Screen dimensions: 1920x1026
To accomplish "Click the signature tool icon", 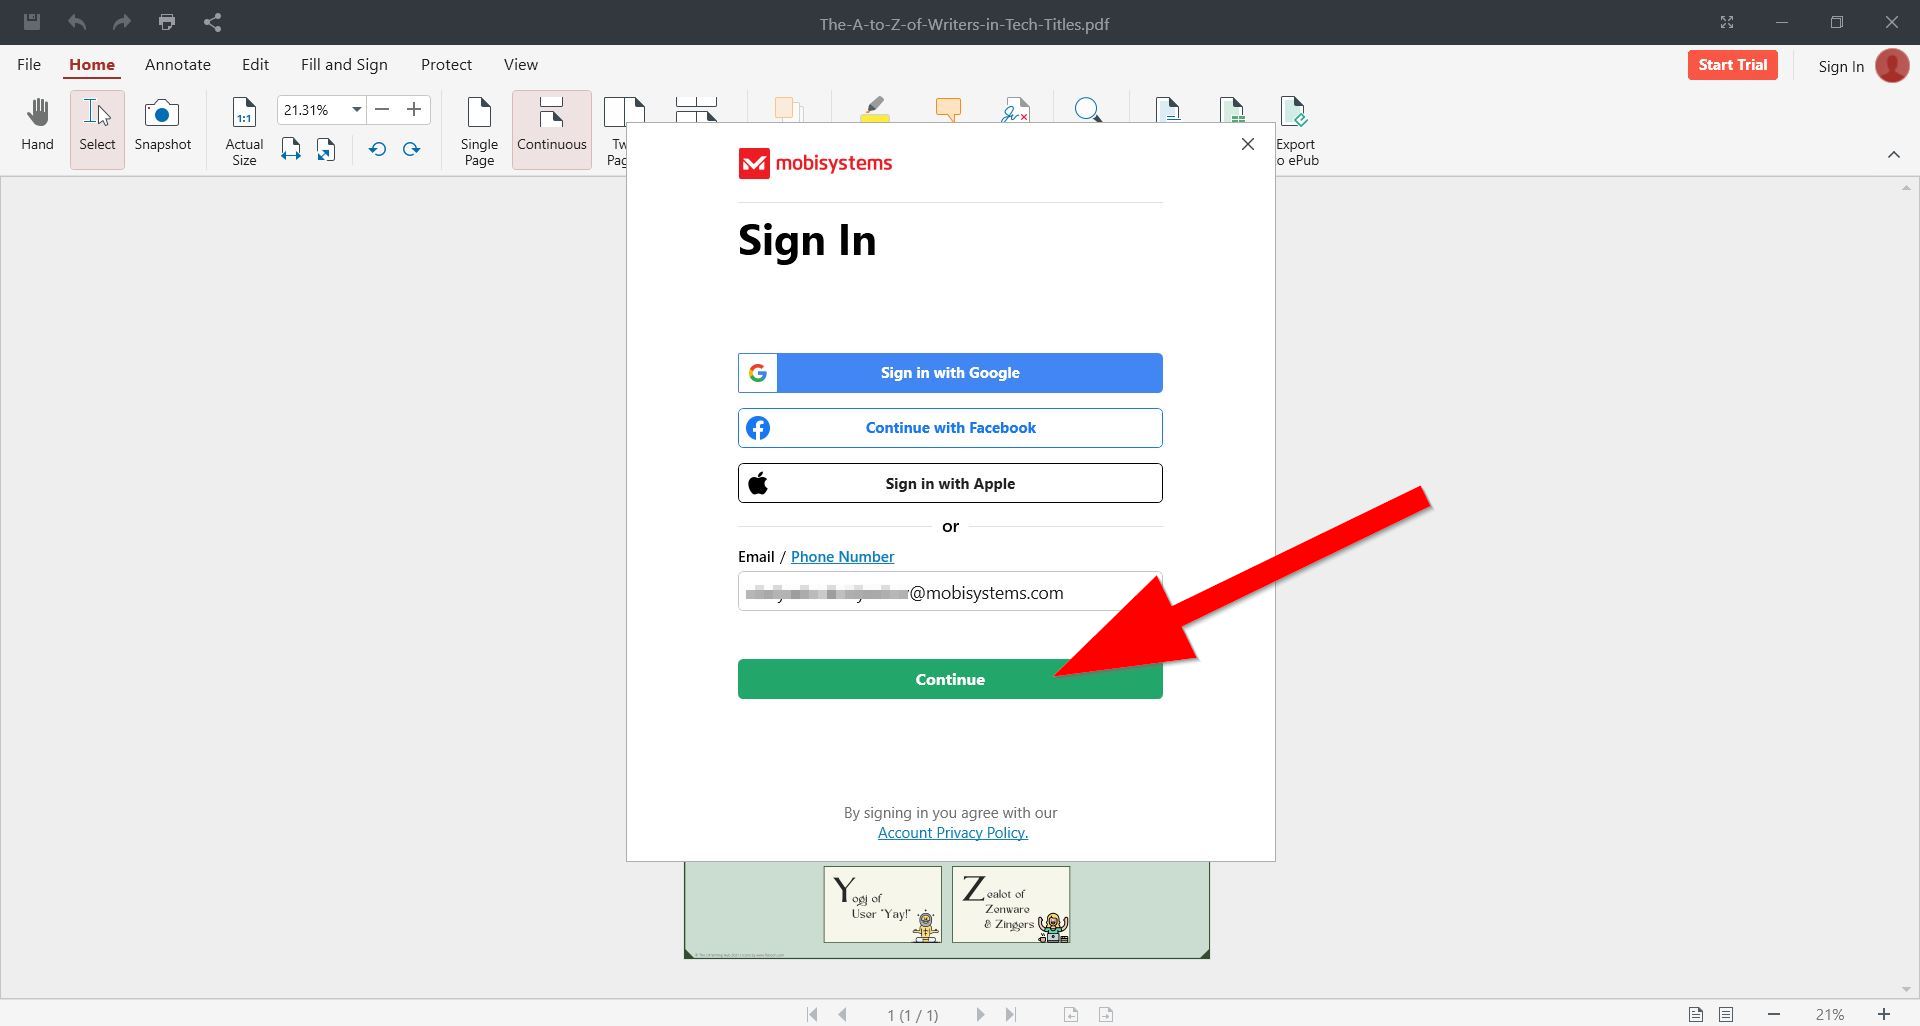I will (1015, 109).
